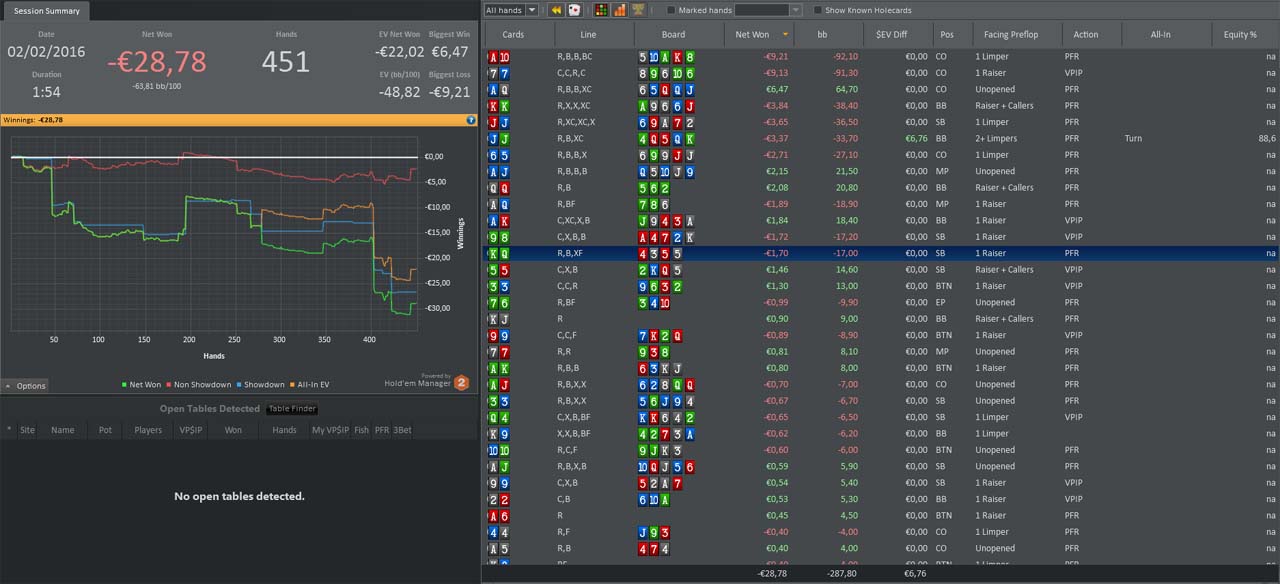Expand the graph Options panel
The image size is (1280, 584).
click(25, 386)
